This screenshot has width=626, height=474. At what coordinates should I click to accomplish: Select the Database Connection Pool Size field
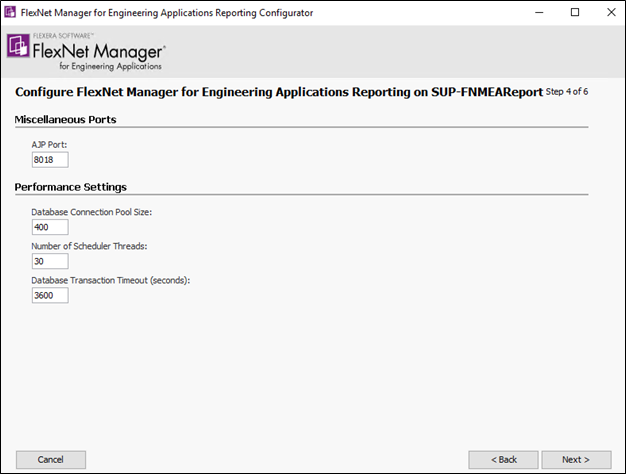(50, 227)
